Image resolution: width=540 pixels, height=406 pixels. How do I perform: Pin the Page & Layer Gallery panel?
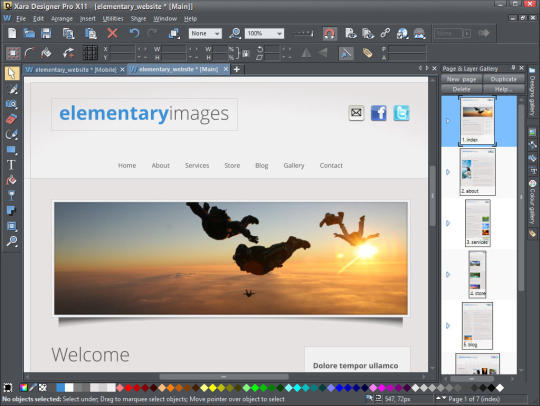[x=513, y=68]
